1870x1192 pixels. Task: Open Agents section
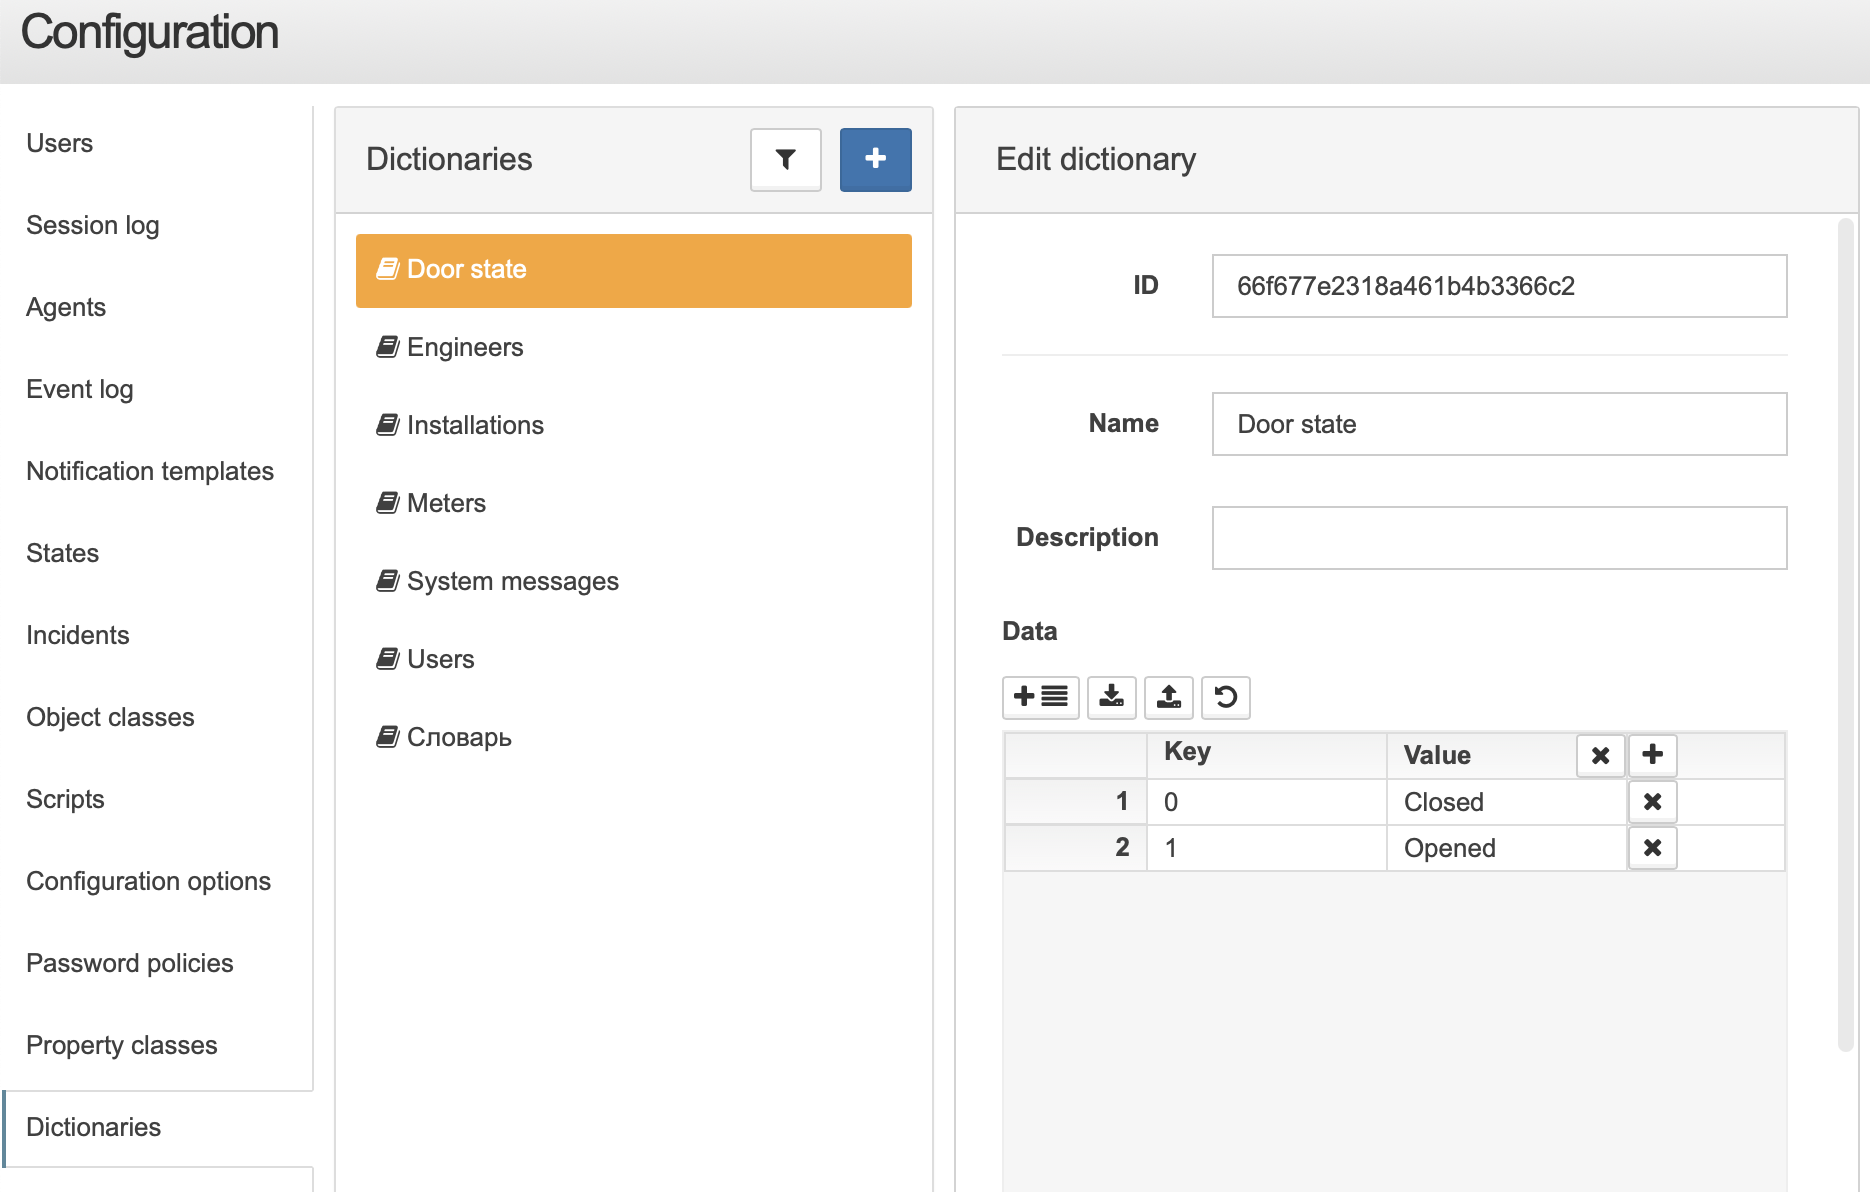[66, 307]
